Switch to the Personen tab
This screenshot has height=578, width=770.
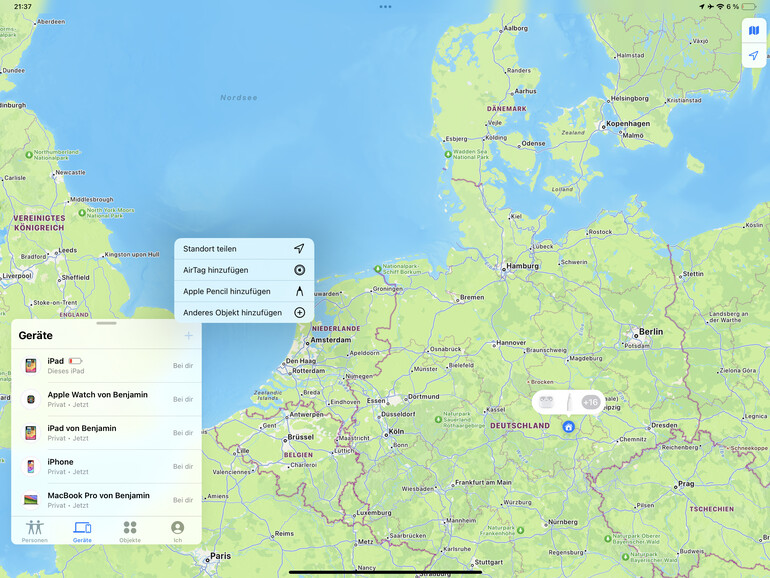[x=35, y=531]
